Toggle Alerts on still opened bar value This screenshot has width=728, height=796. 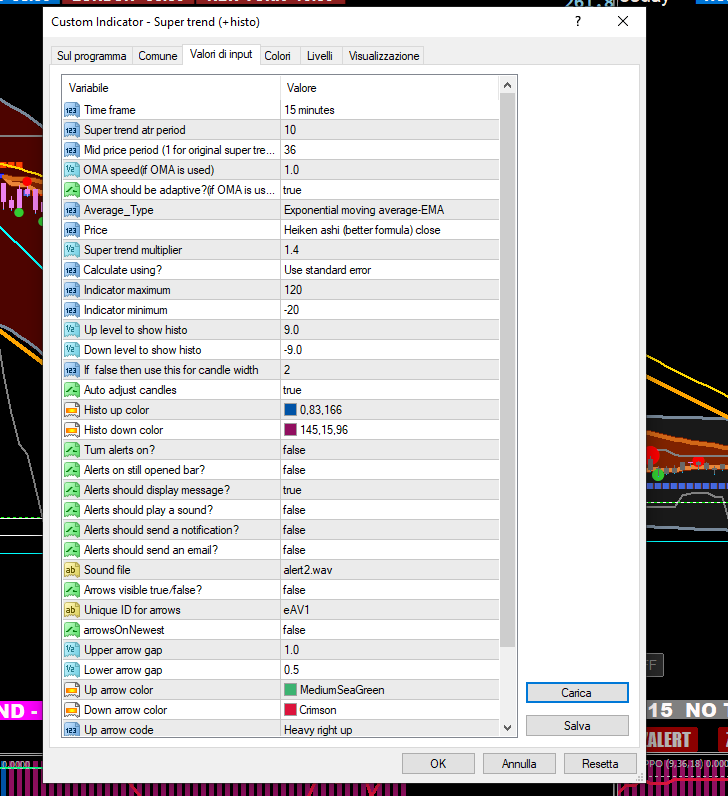[x=390, y=470]
